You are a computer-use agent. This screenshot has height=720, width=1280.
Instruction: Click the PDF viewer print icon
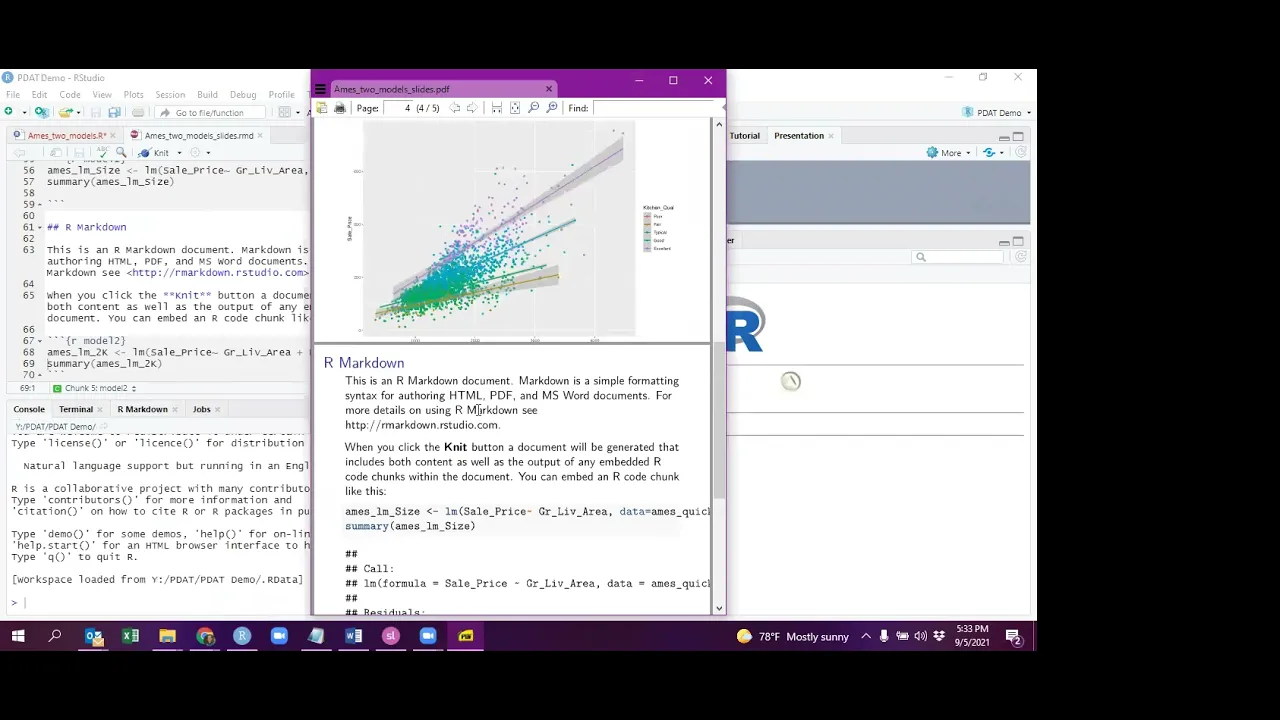pos(340,108)
